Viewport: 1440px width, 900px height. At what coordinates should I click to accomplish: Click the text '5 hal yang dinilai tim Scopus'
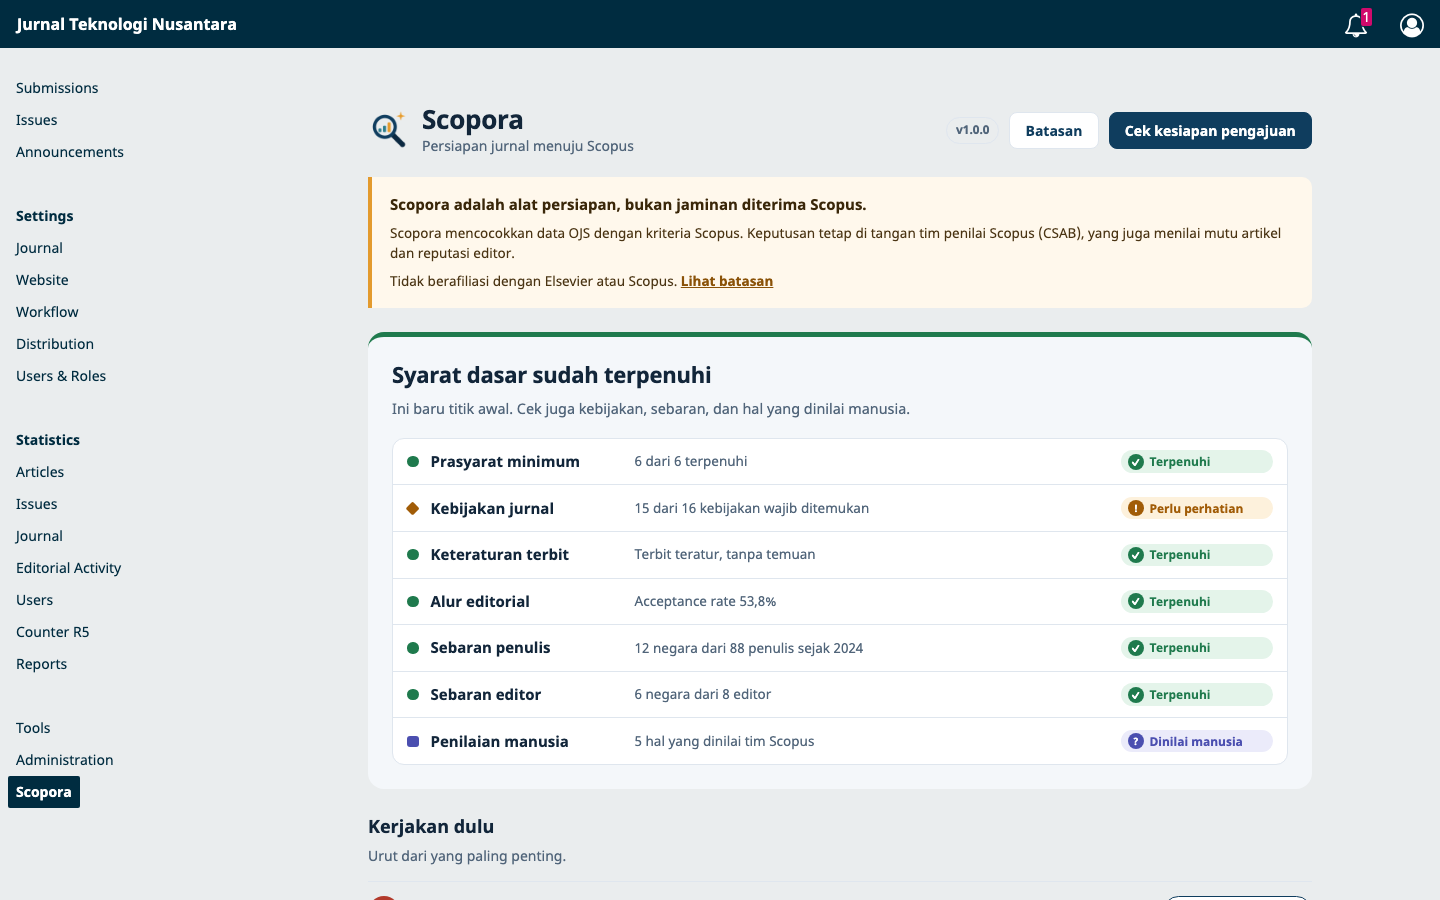724,741
